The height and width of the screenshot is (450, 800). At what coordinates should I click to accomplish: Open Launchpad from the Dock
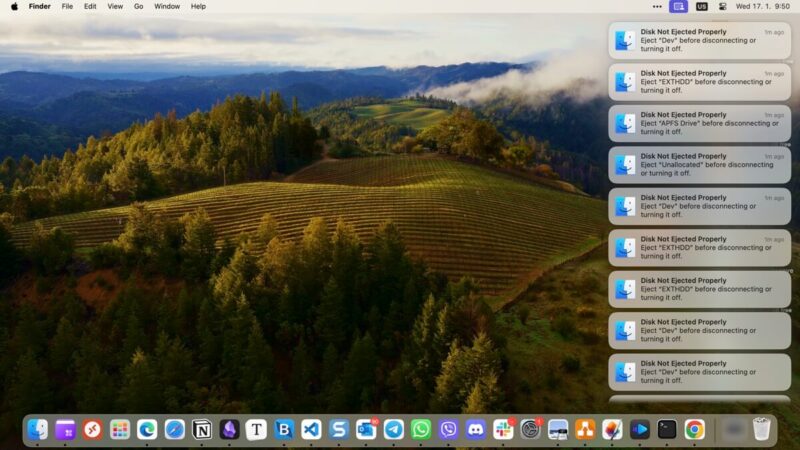point(120,430)
